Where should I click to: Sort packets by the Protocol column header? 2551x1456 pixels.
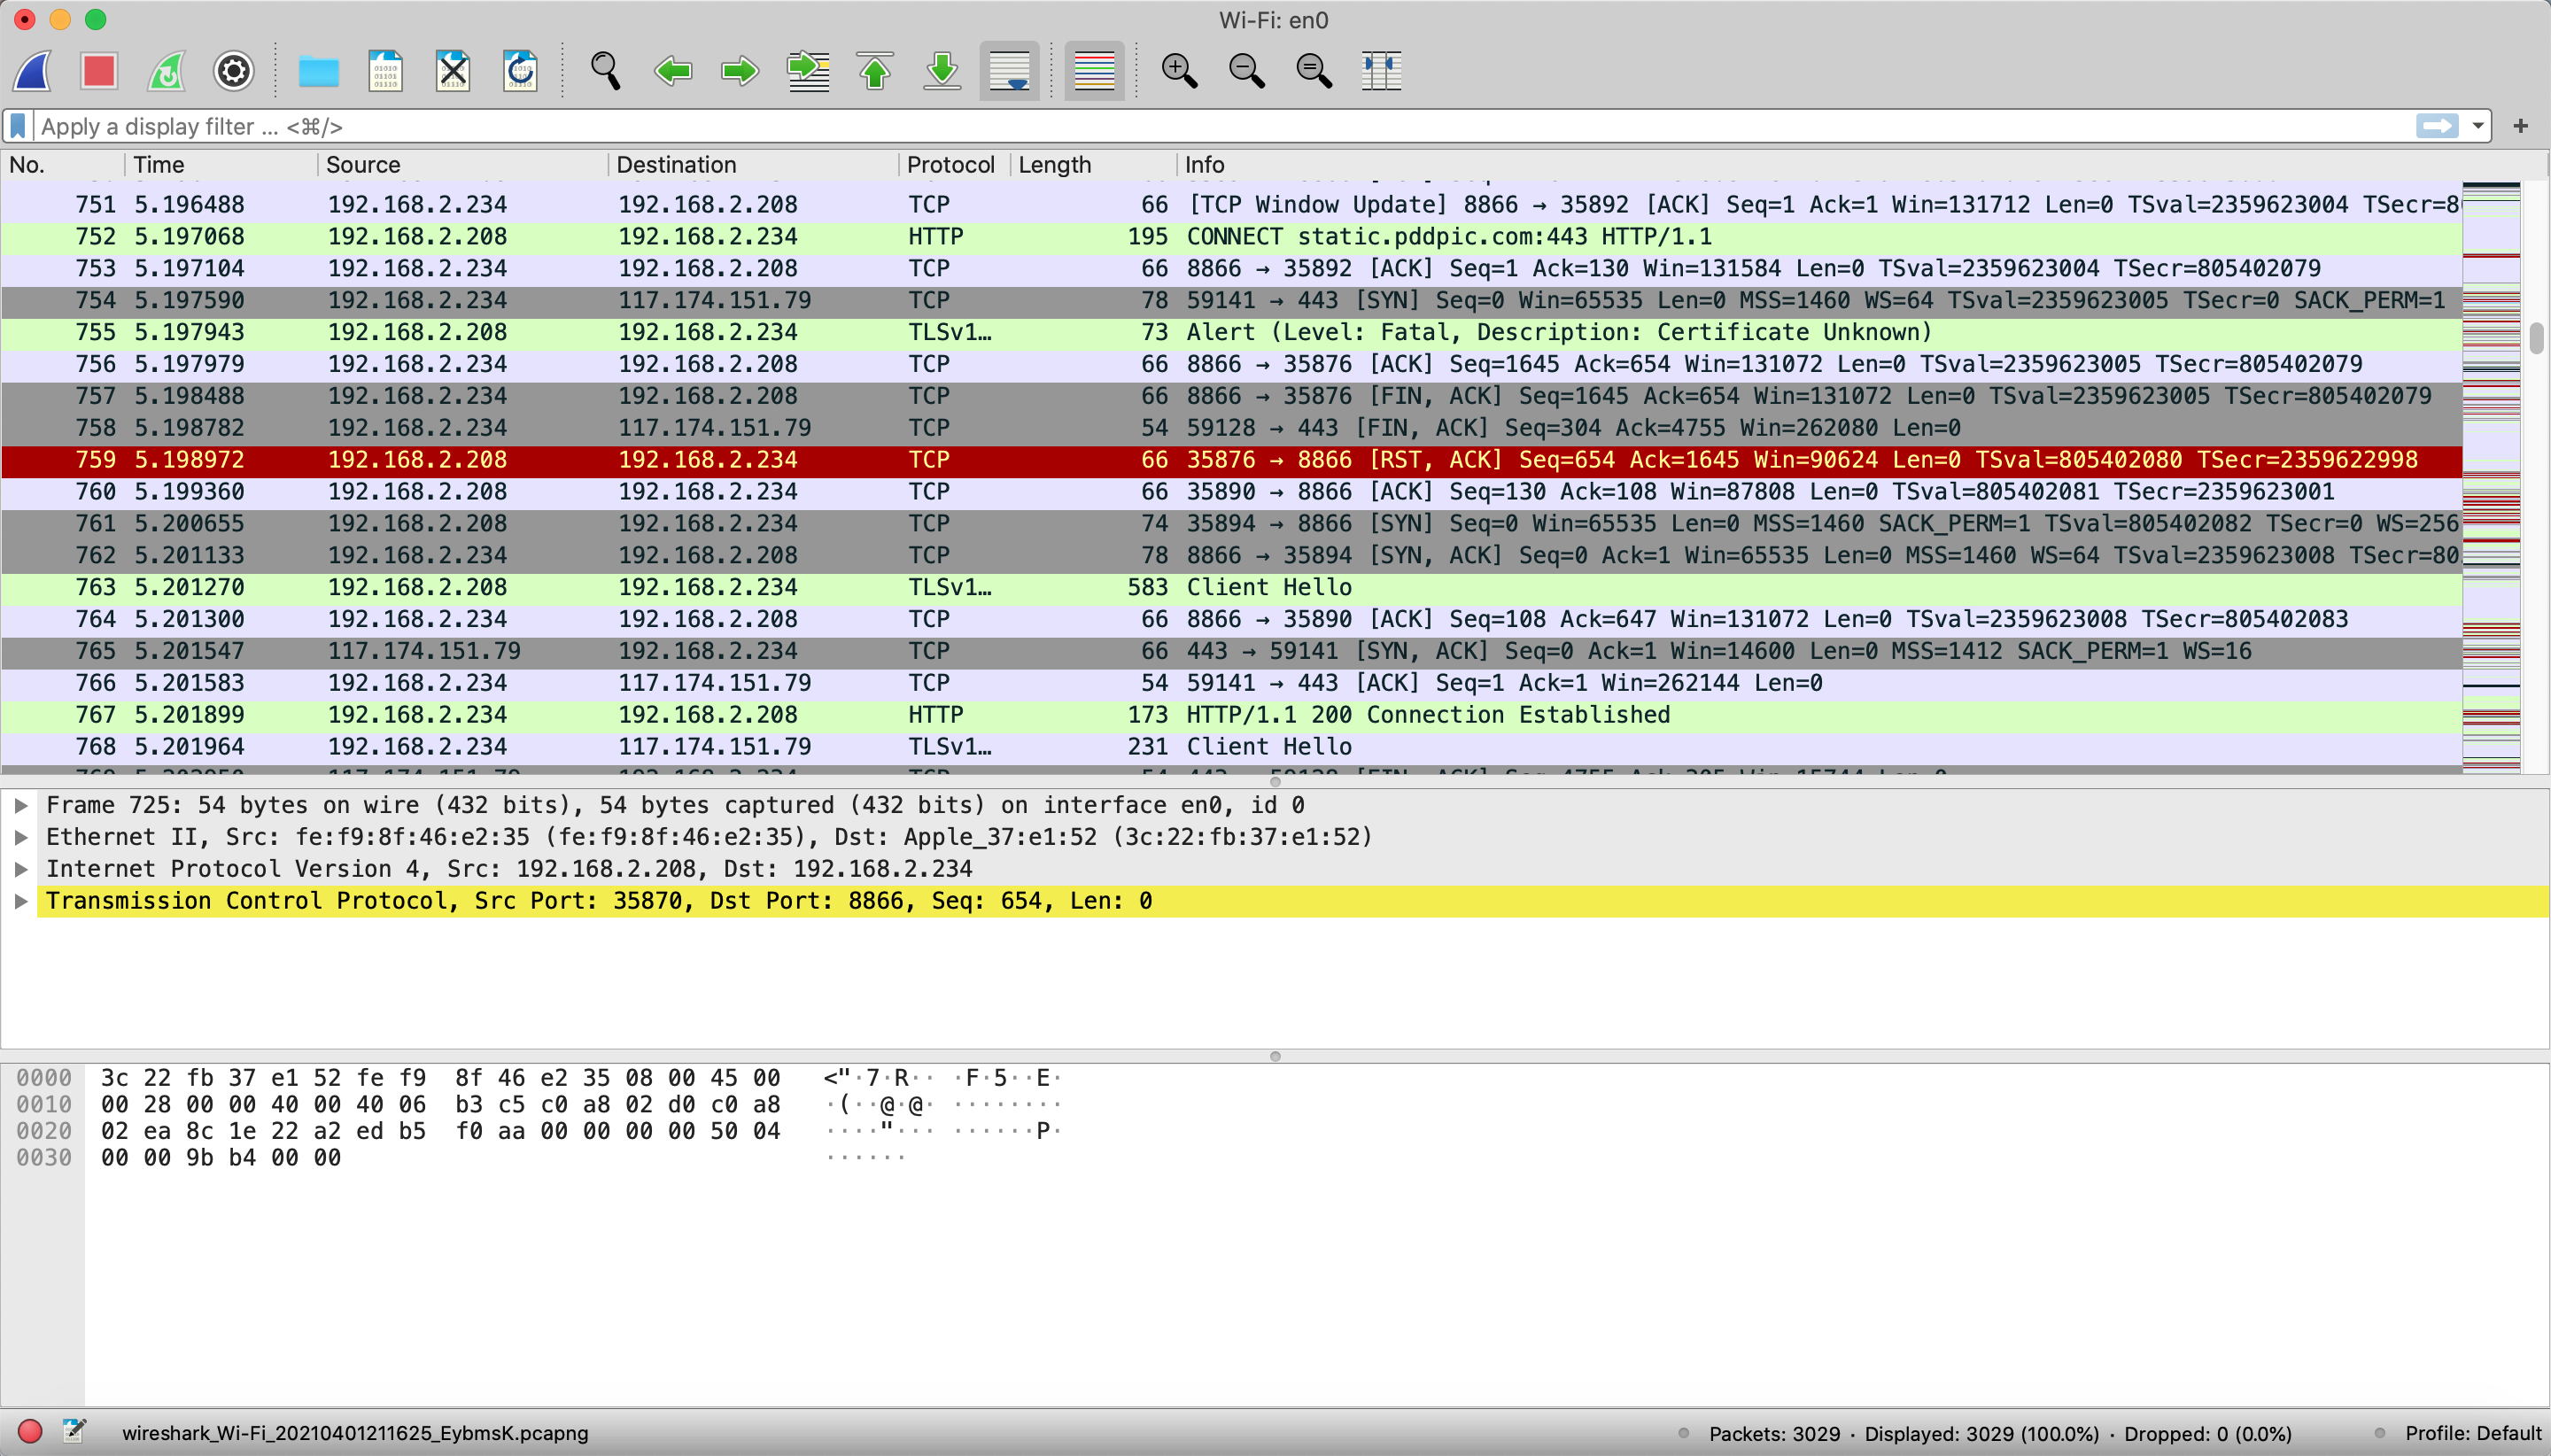949,165
